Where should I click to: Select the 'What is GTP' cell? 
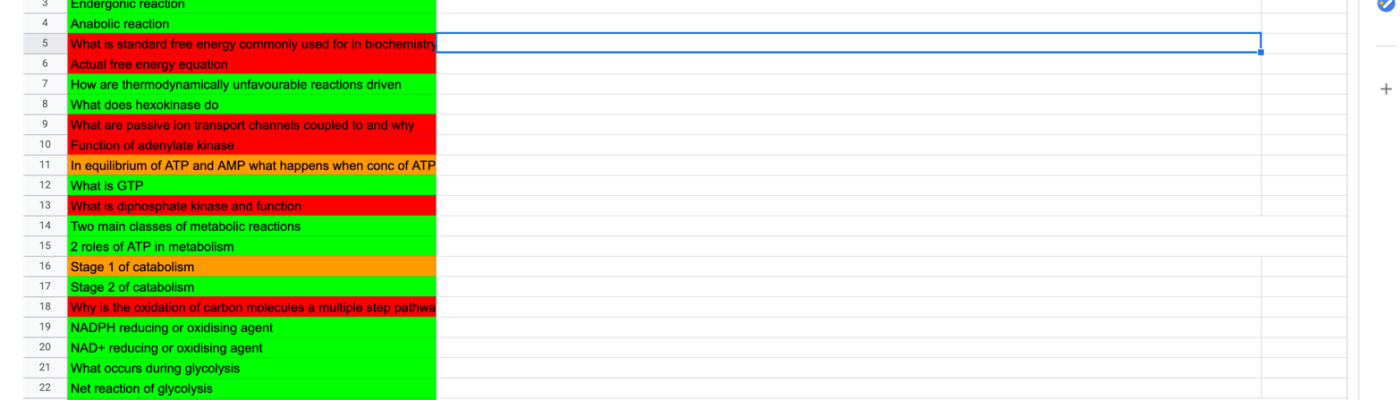[x=252, y=186]
